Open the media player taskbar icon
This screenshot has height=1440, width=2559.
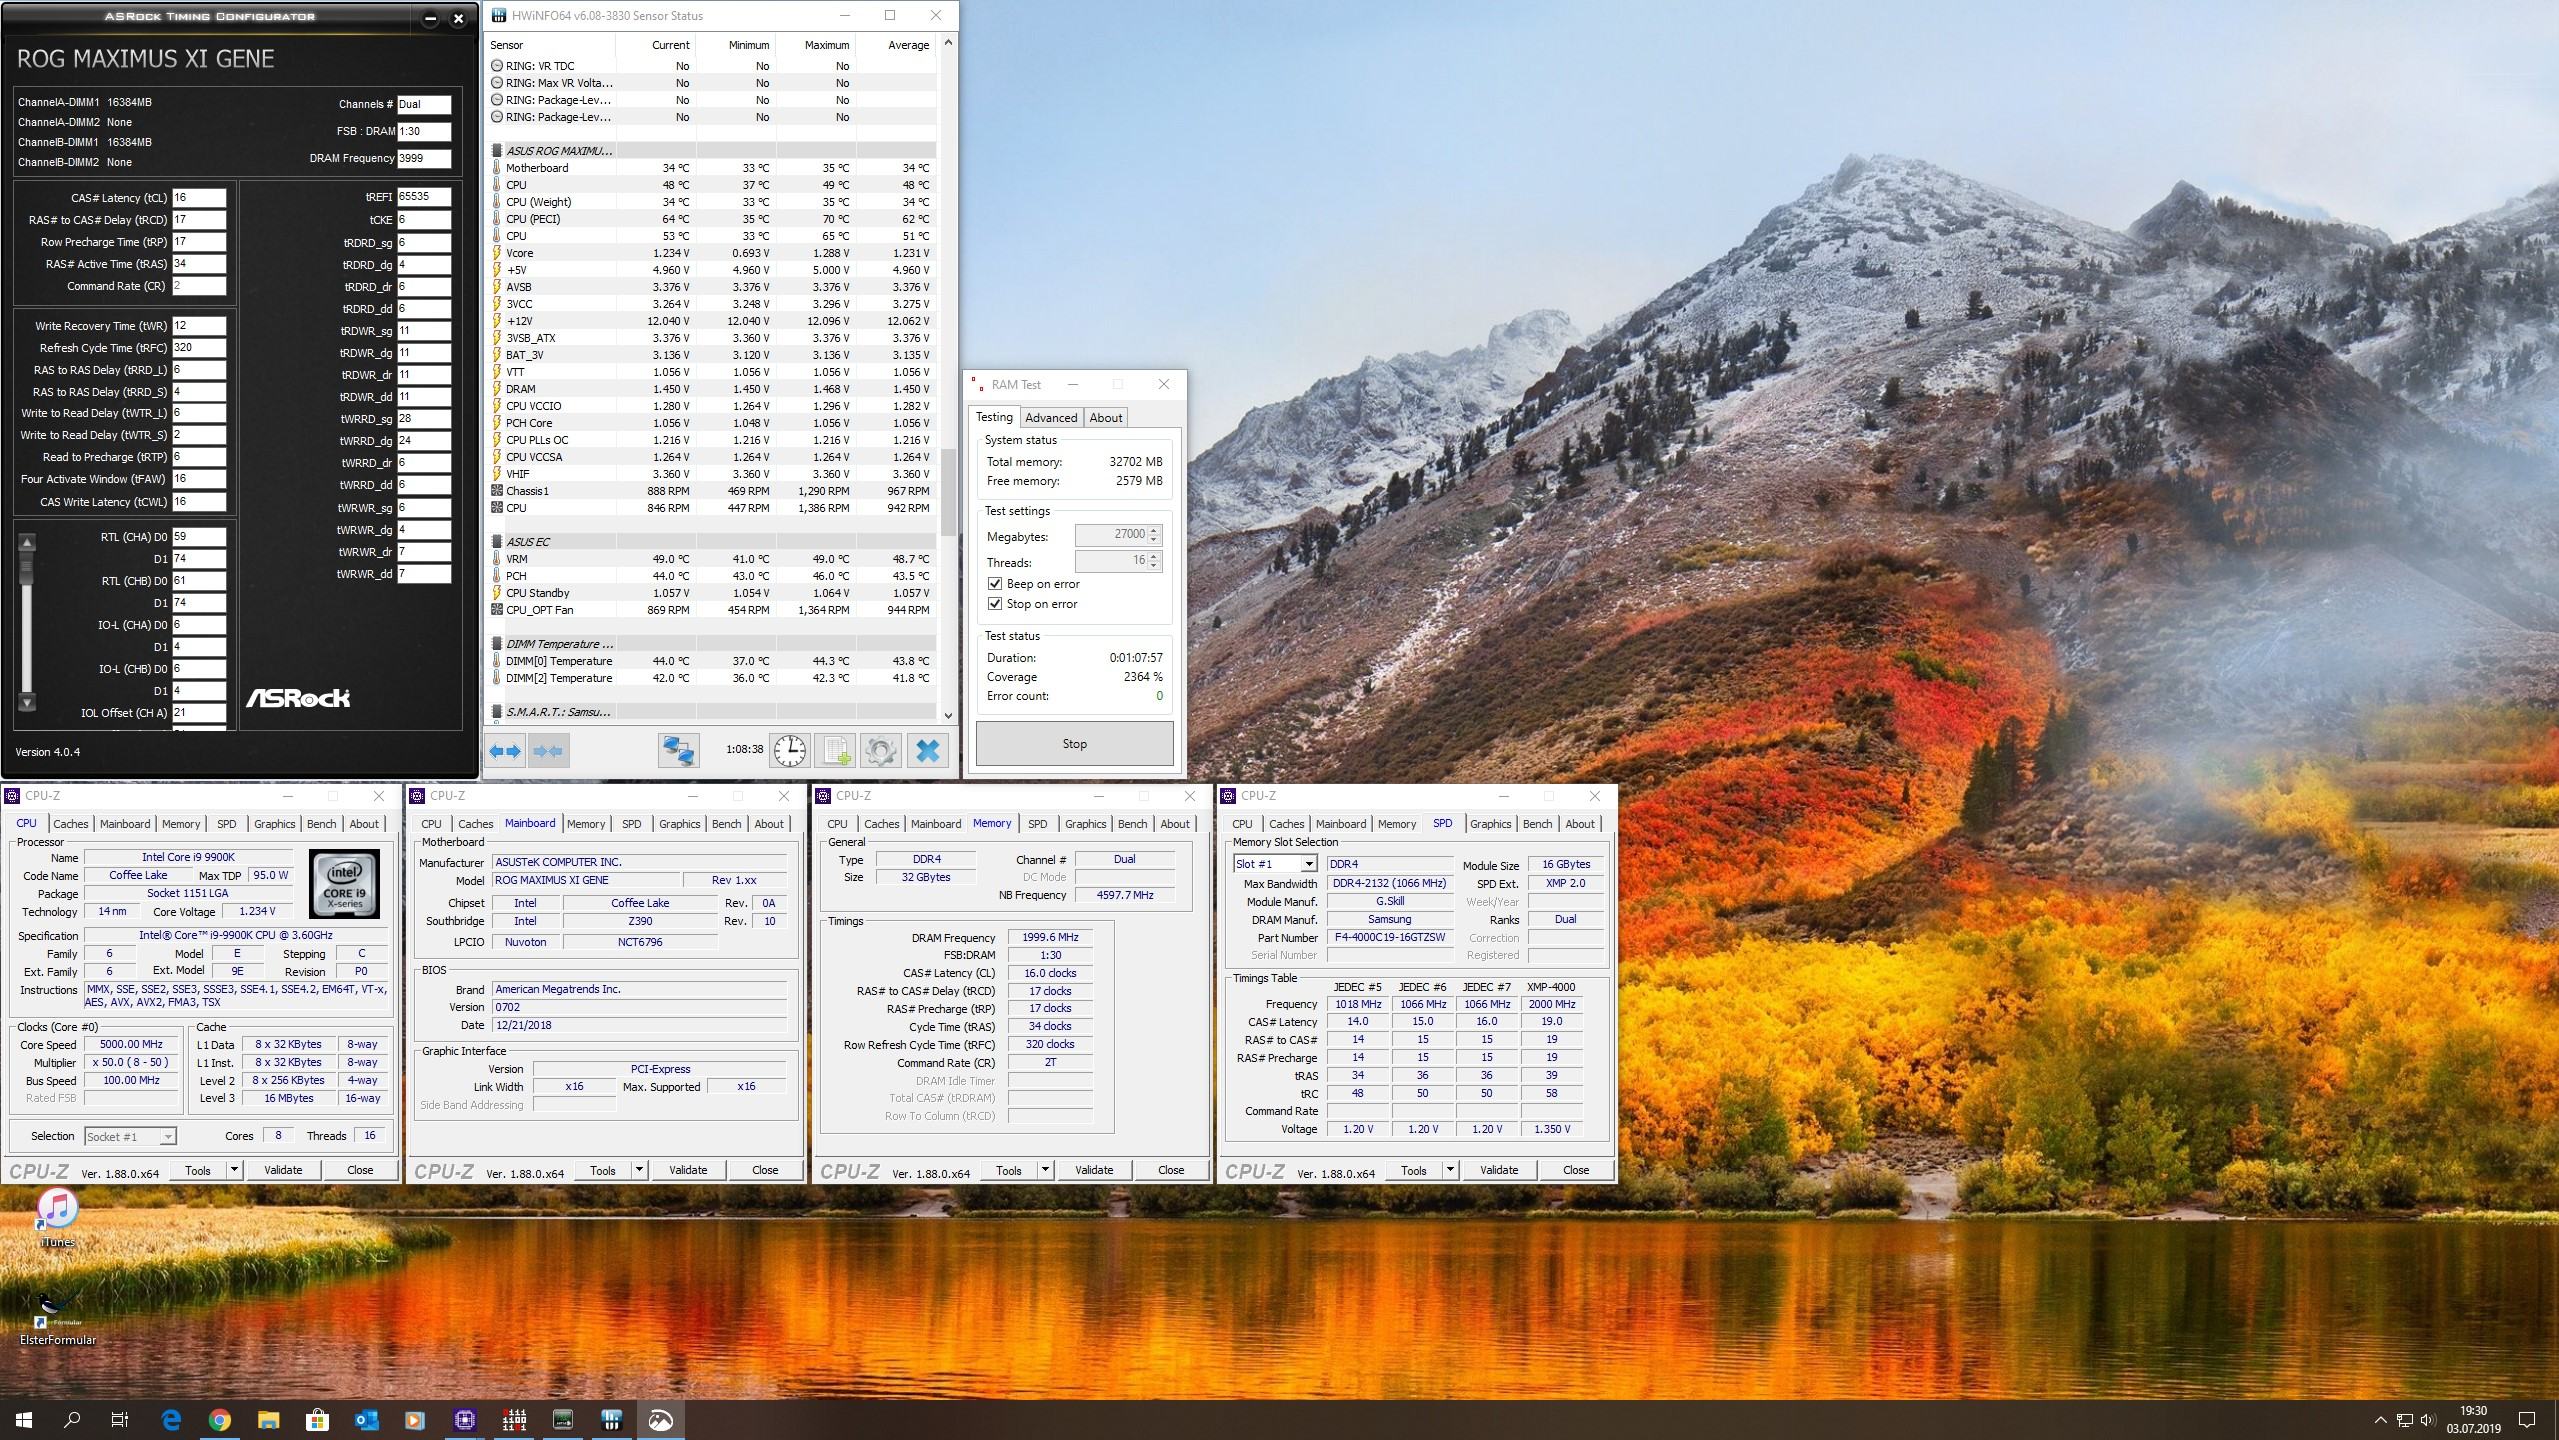click(x=415, y=1419)
